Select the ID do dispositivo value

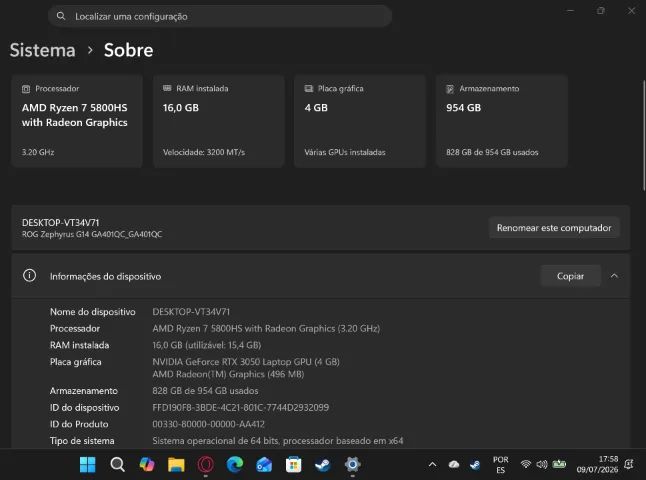pos(241,407)
